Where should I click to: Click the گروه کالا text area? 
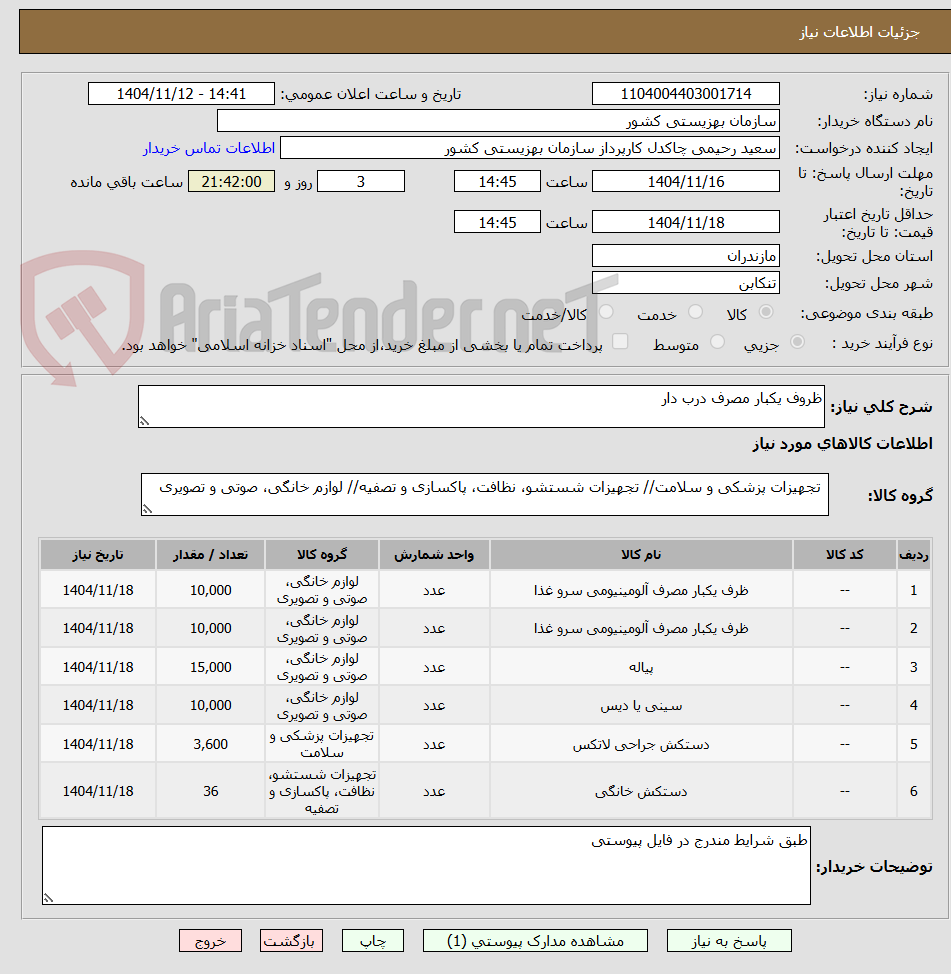(485, 494)
